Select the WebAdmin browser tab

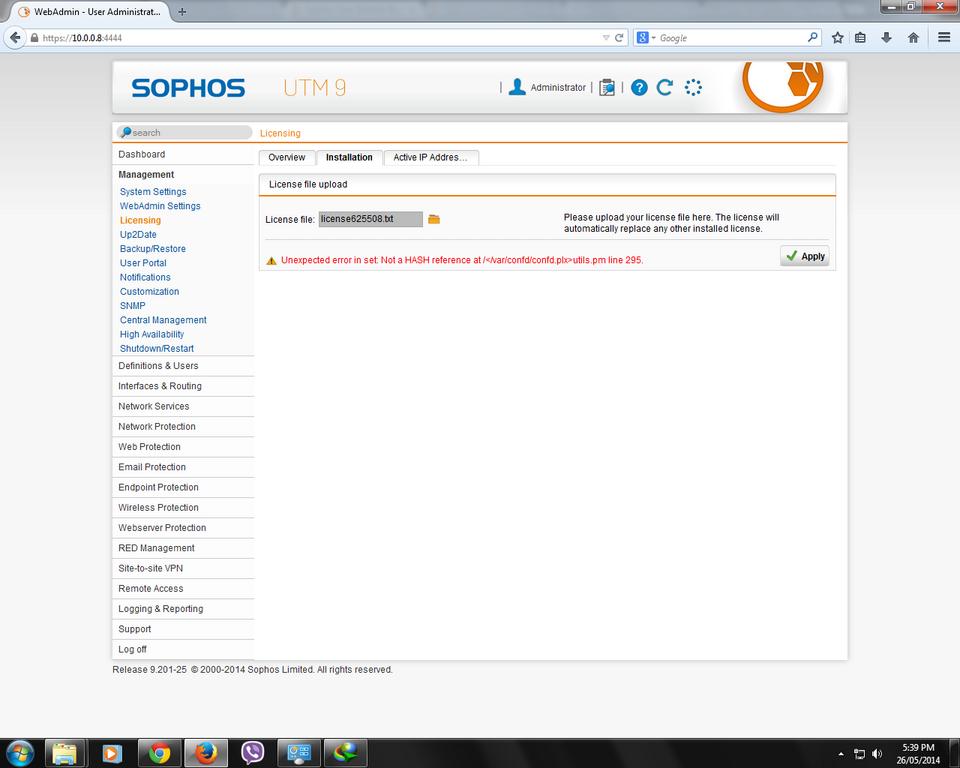[90, 12]
